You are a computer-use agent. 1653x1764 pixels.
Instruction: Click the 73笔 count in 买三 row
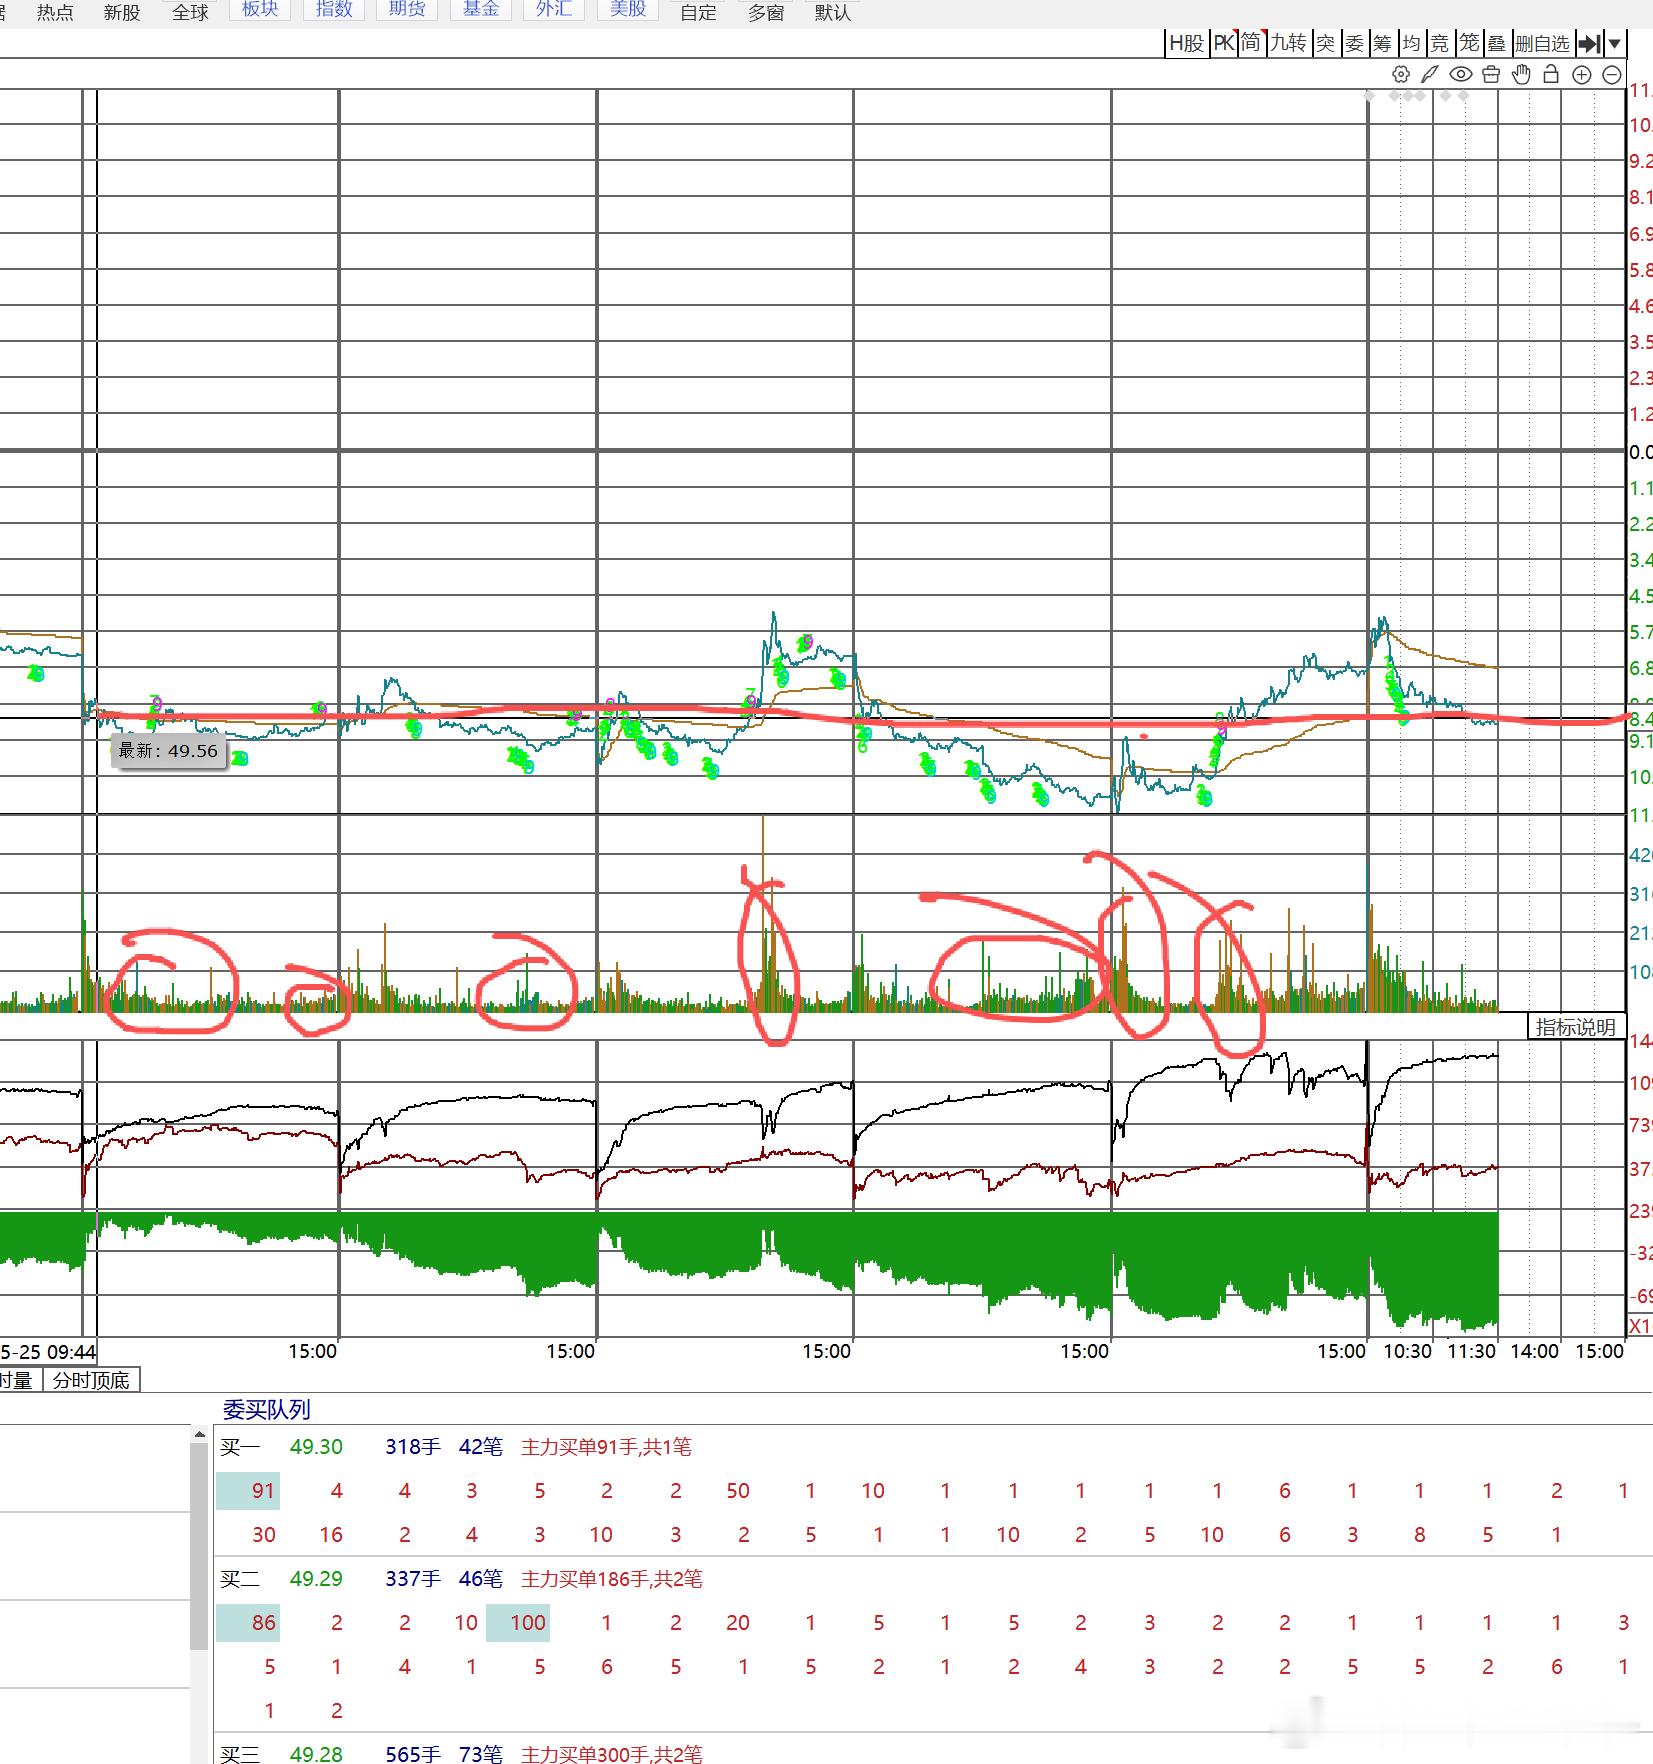[481, 1753]
